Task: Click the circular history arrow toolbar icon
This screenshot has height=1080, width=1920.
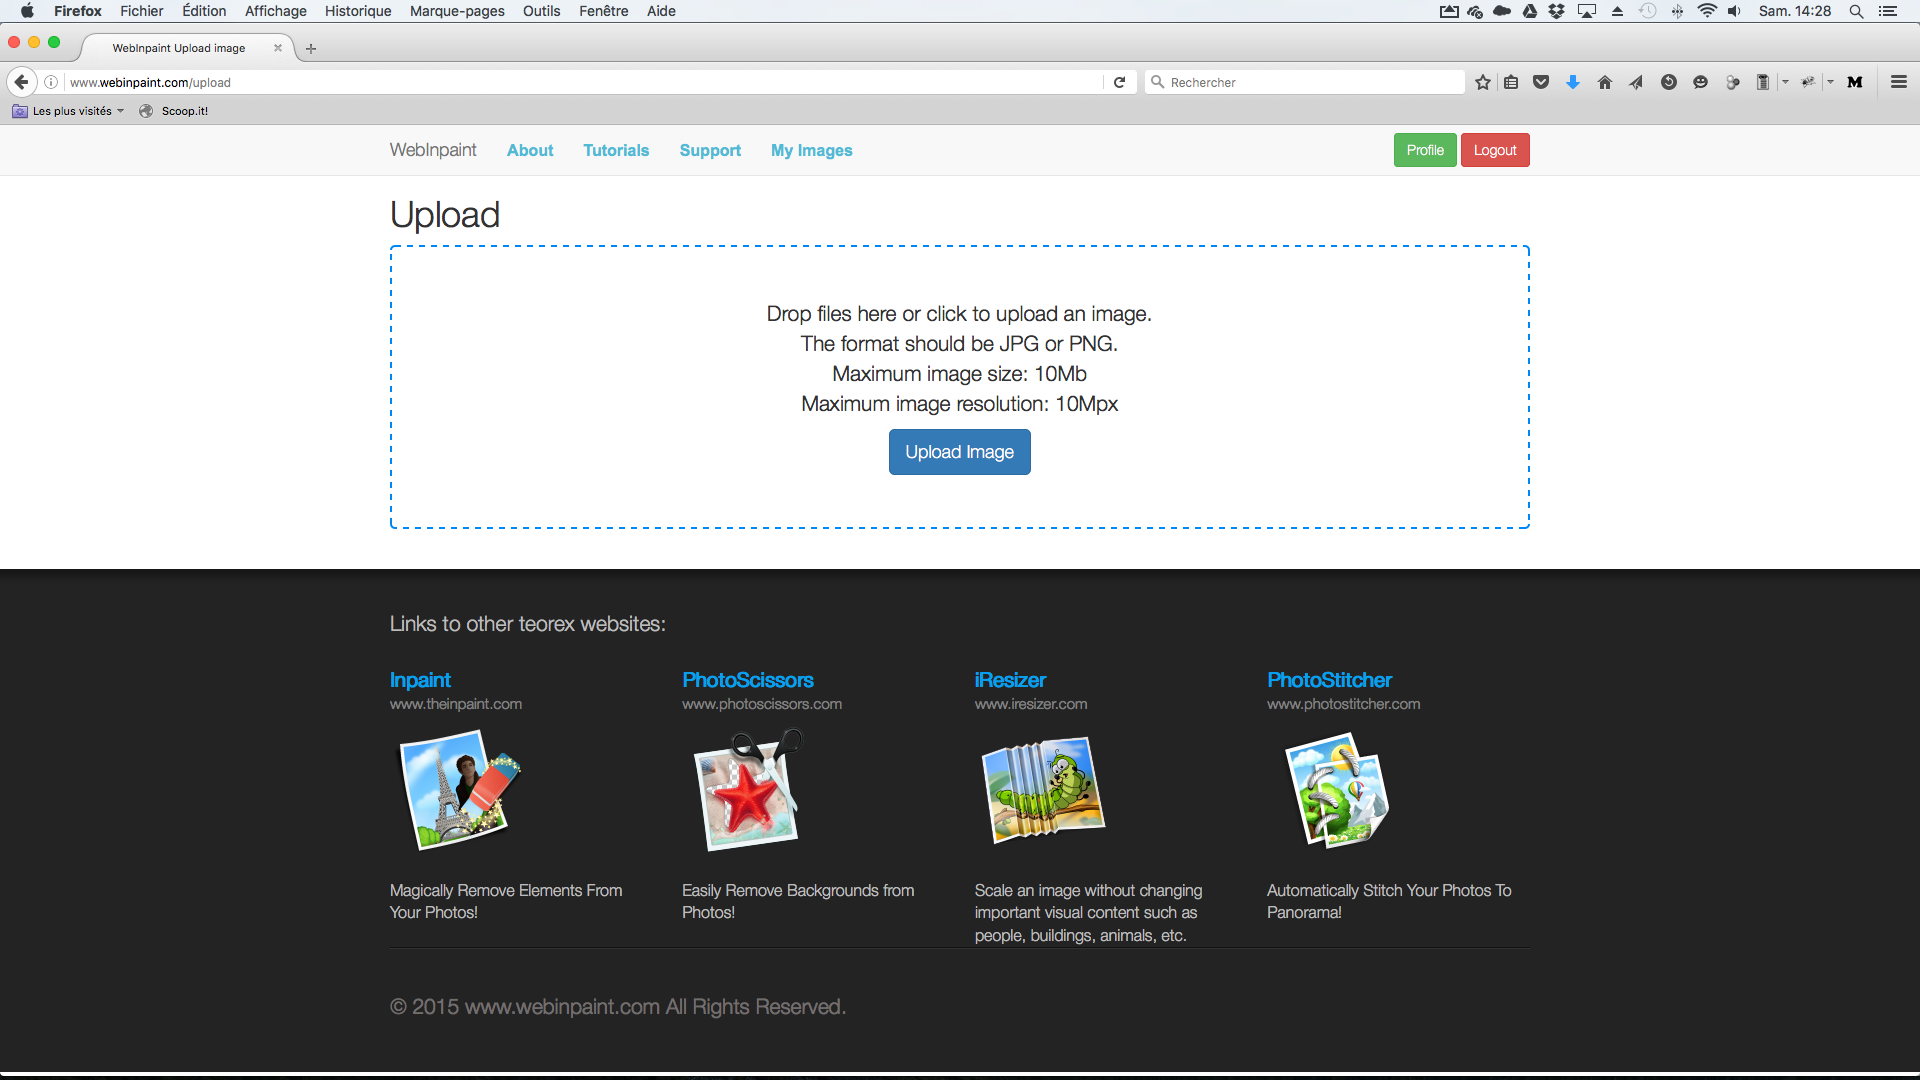Action: pyautogui.click(x=1669, y=82)
